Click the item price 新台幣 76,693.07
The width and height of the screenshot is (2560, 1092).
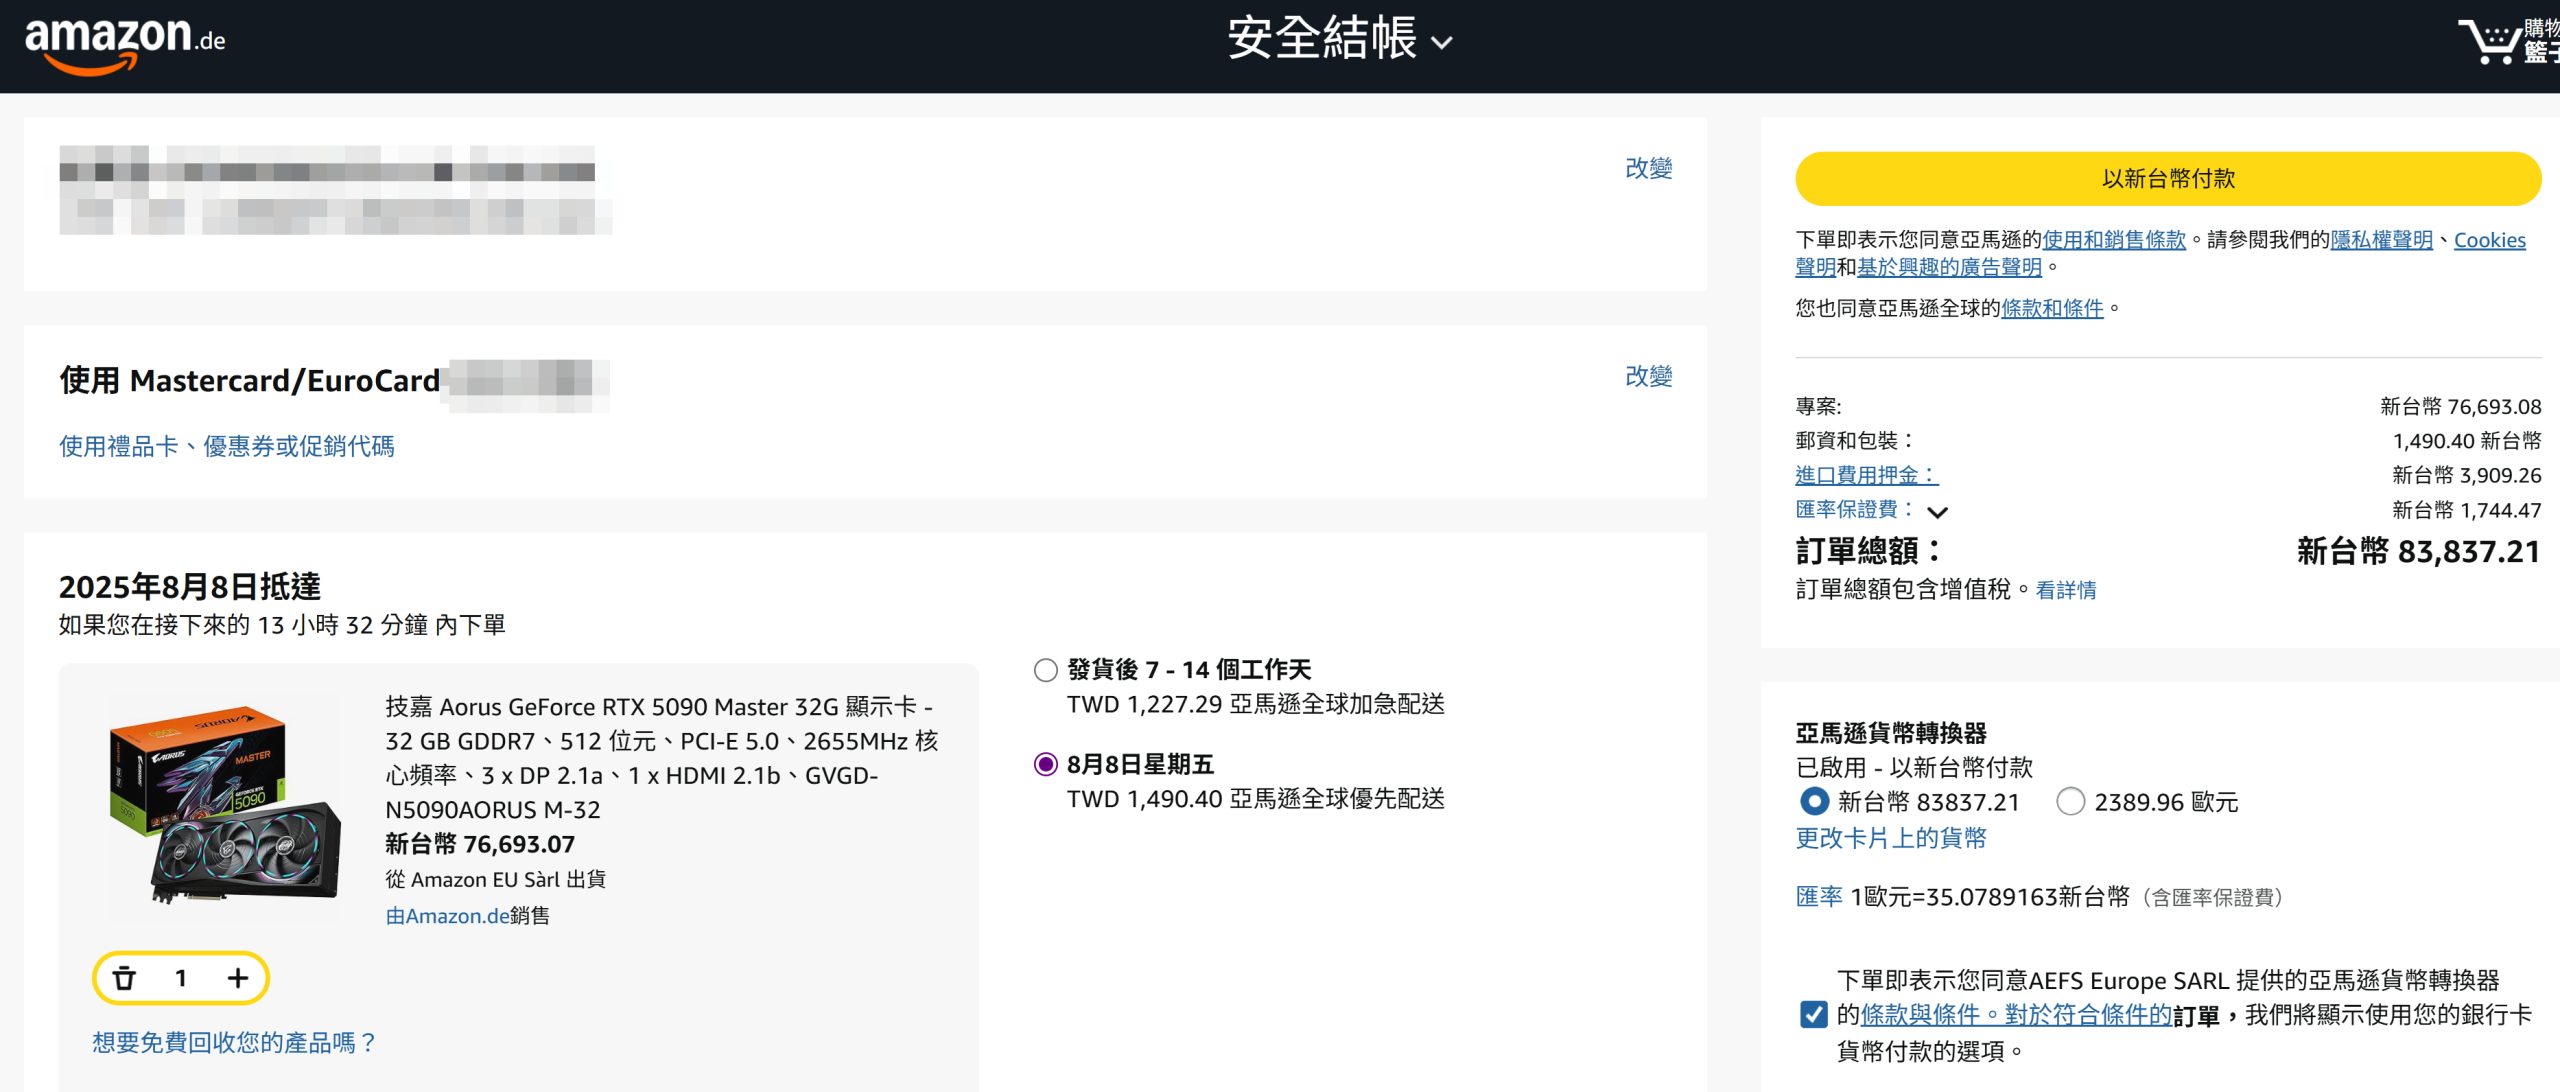tap(480, 844)
